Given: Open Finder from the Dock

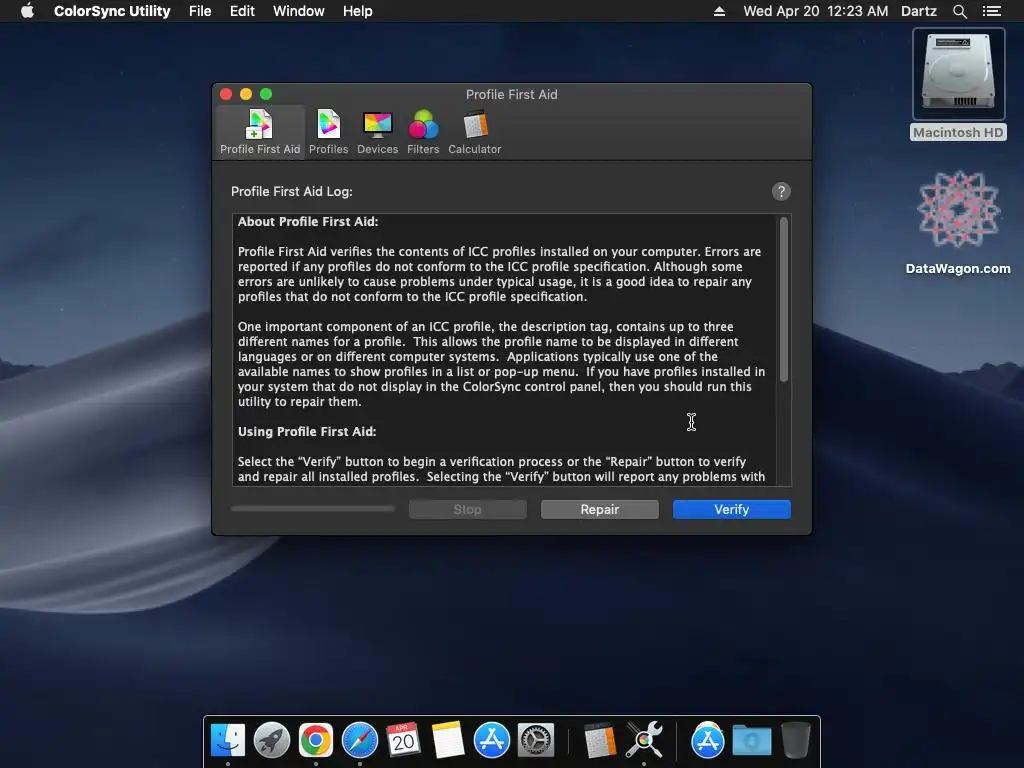Looking at the screenshot, I should [228, 740].
